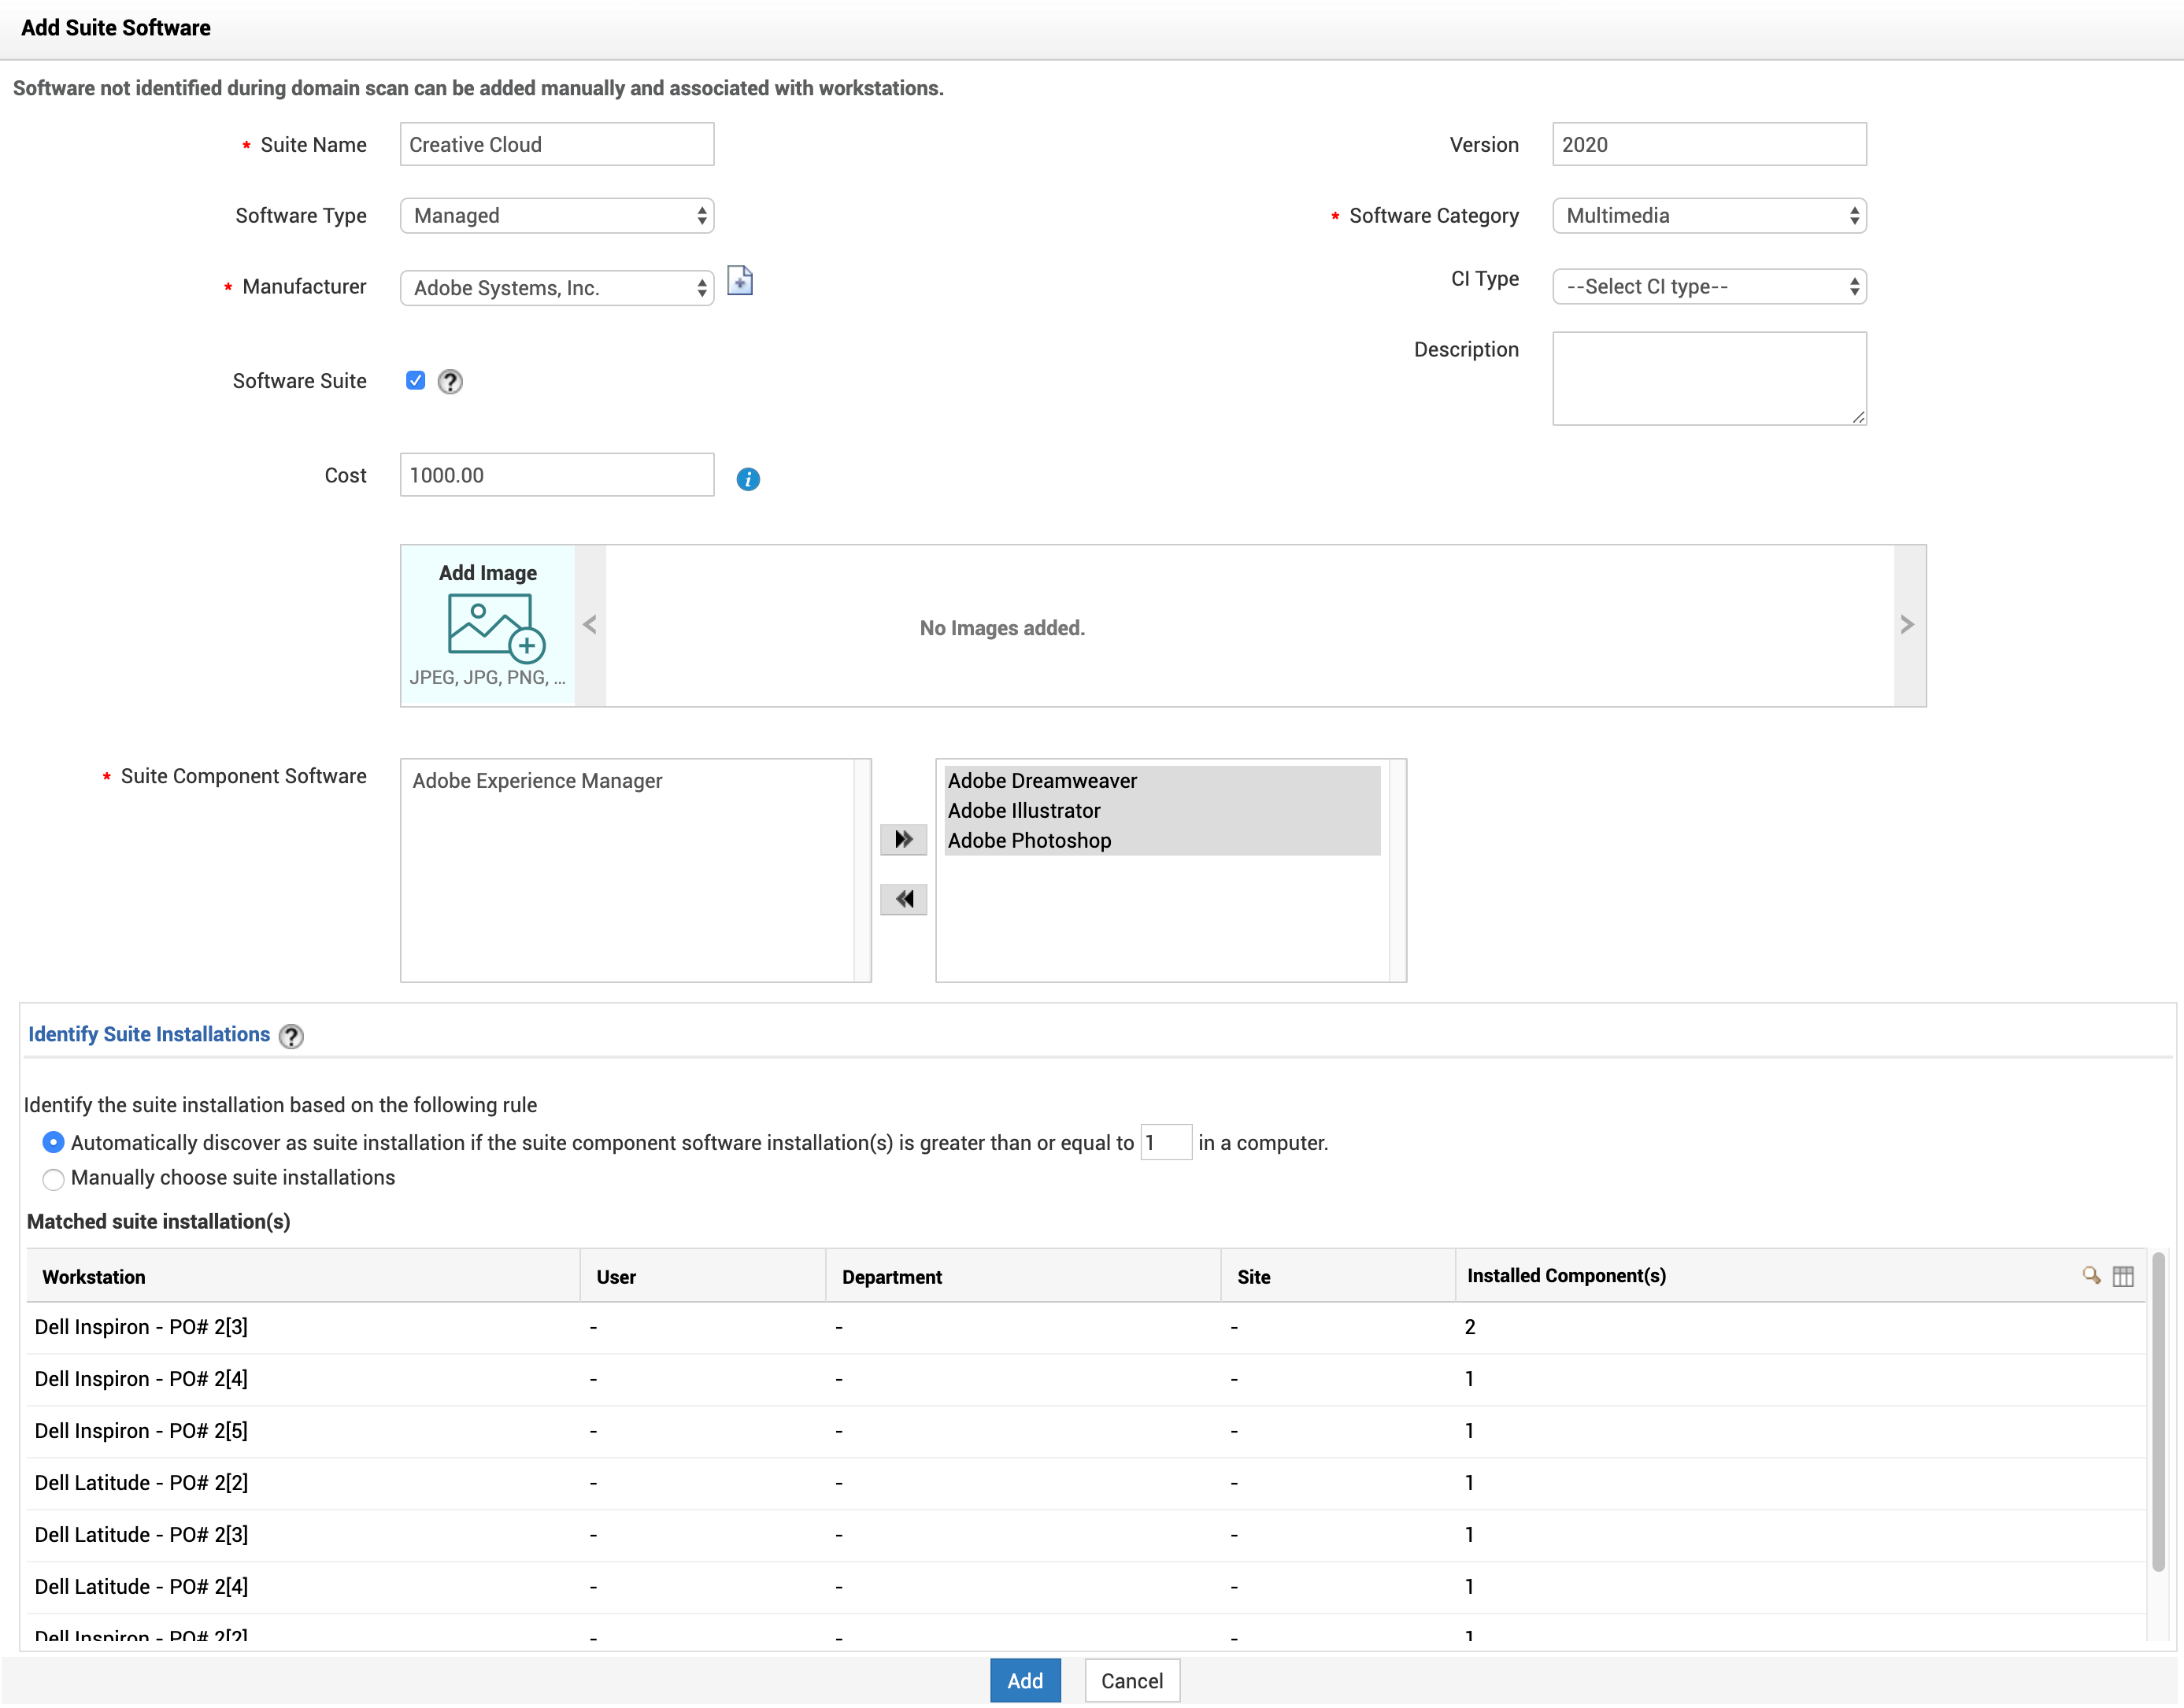Open the column chooser grid icon
2184x1708 pixels.
click(2123, 1276)
